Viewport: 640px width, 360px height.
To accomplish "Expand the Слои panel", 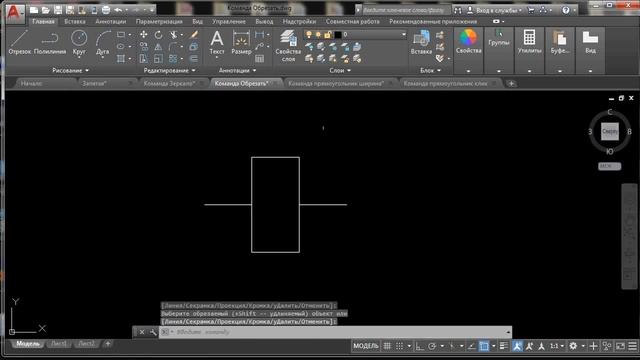I will [x=340, y=71].
